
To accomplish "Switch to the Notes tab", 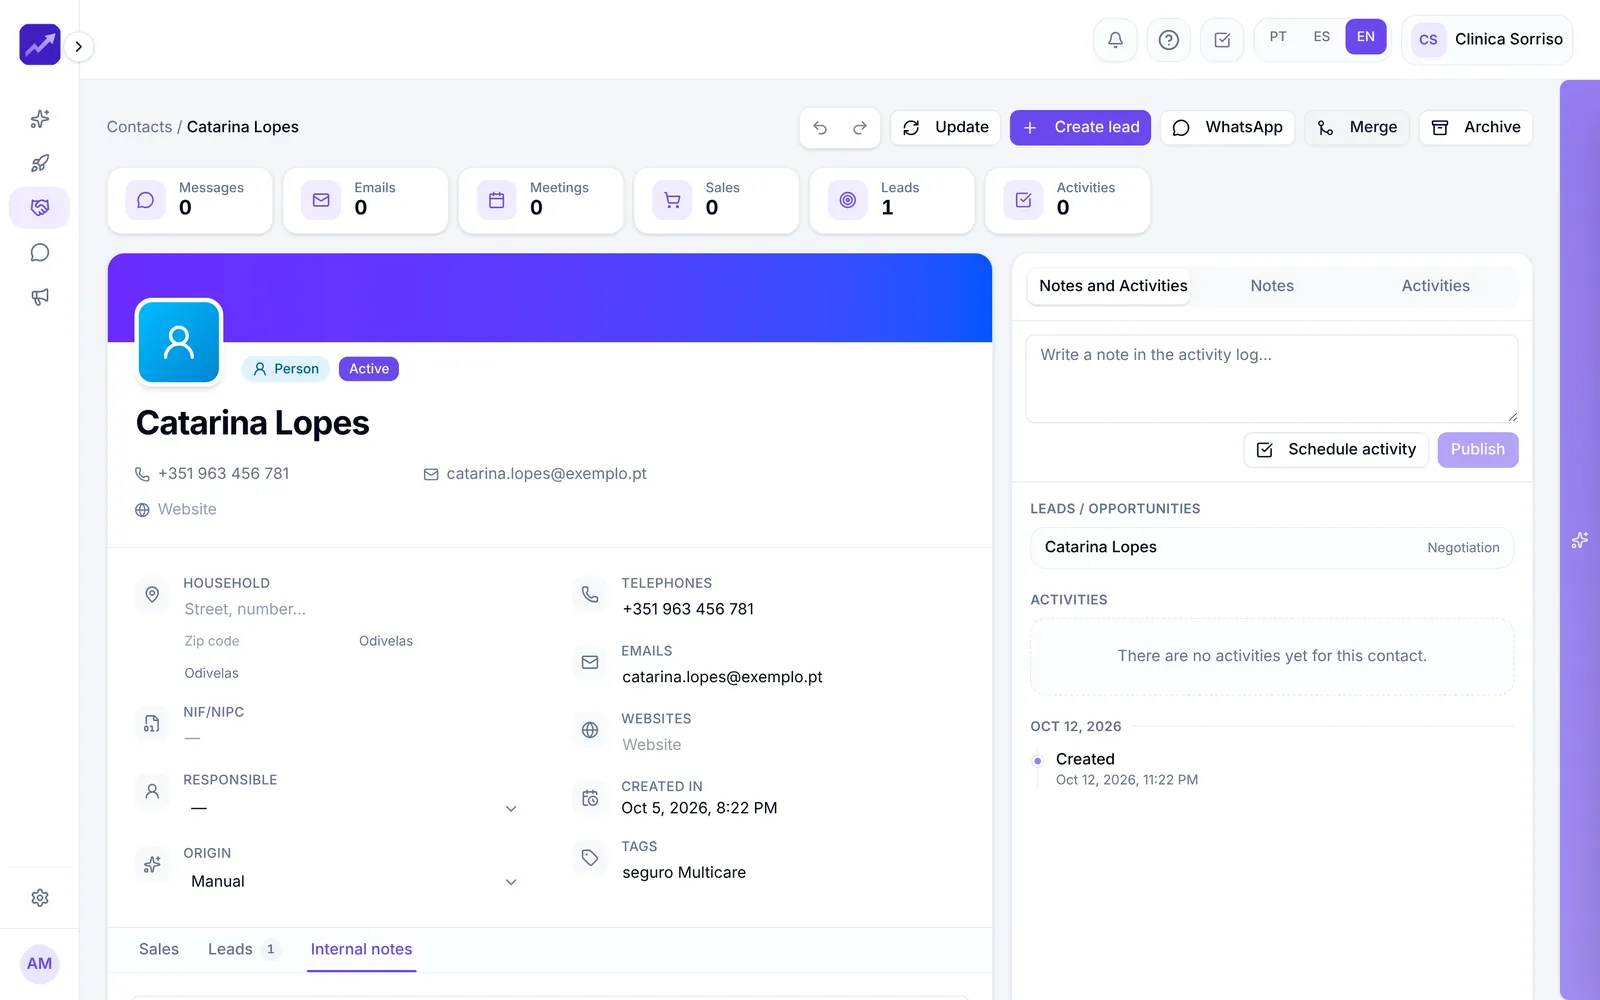I will (x=1272, y=286).
